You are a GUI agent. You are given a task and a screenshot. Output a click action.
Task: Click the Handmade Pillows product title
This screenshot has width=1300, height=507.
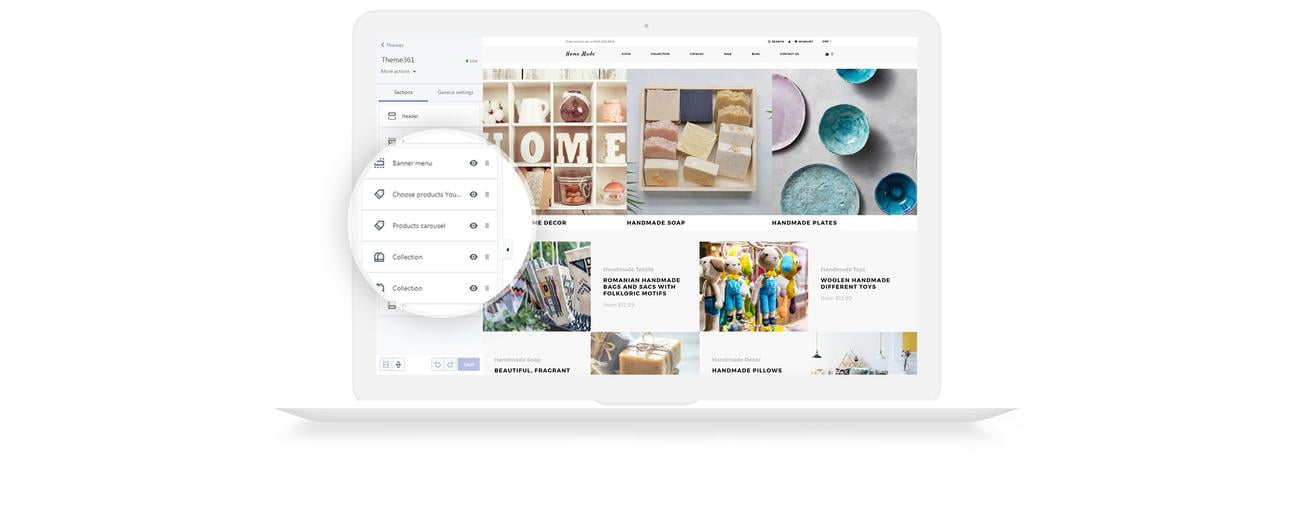click(747, 371)
